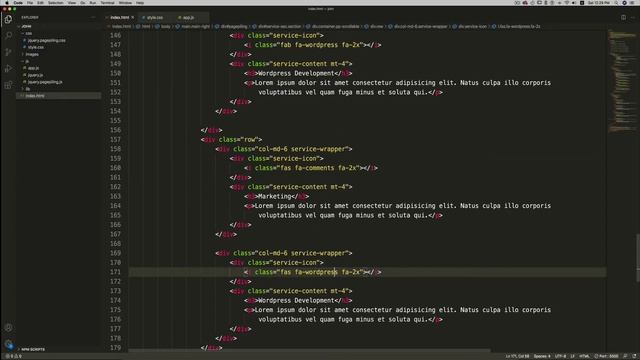Open the File menu
640x360 pixels.
tap(30, 3)
